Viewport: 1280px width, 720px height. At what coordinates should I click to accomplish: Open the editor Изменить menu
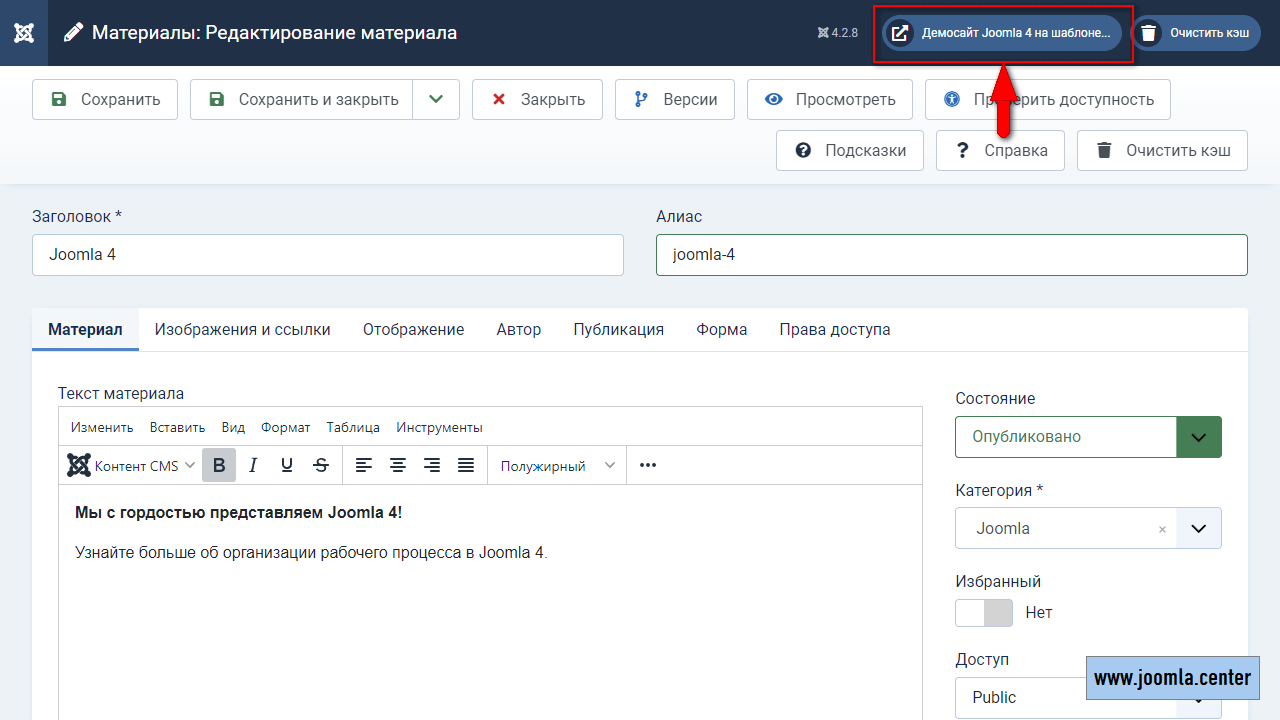(102, 427)
